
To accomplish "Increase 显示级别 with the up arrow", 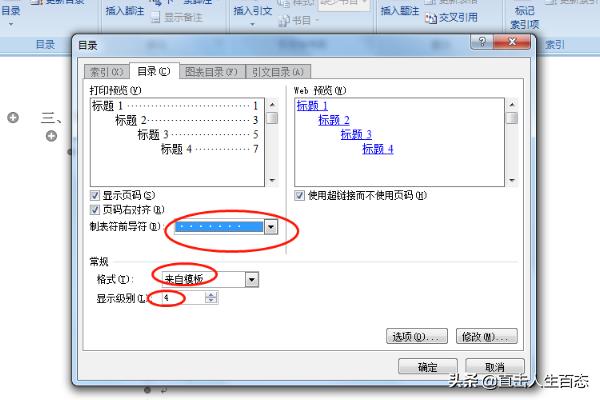I will point(211,295).
